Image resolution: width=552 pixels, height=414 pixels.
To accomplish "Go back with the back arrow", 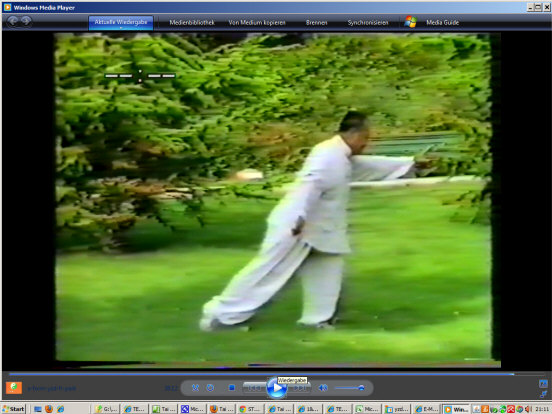I will tap(13, 21).
